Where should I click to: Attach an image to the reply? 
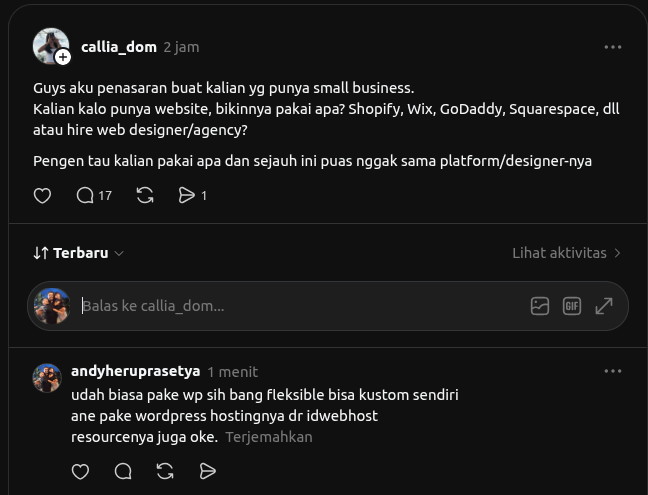coord(540,306)
